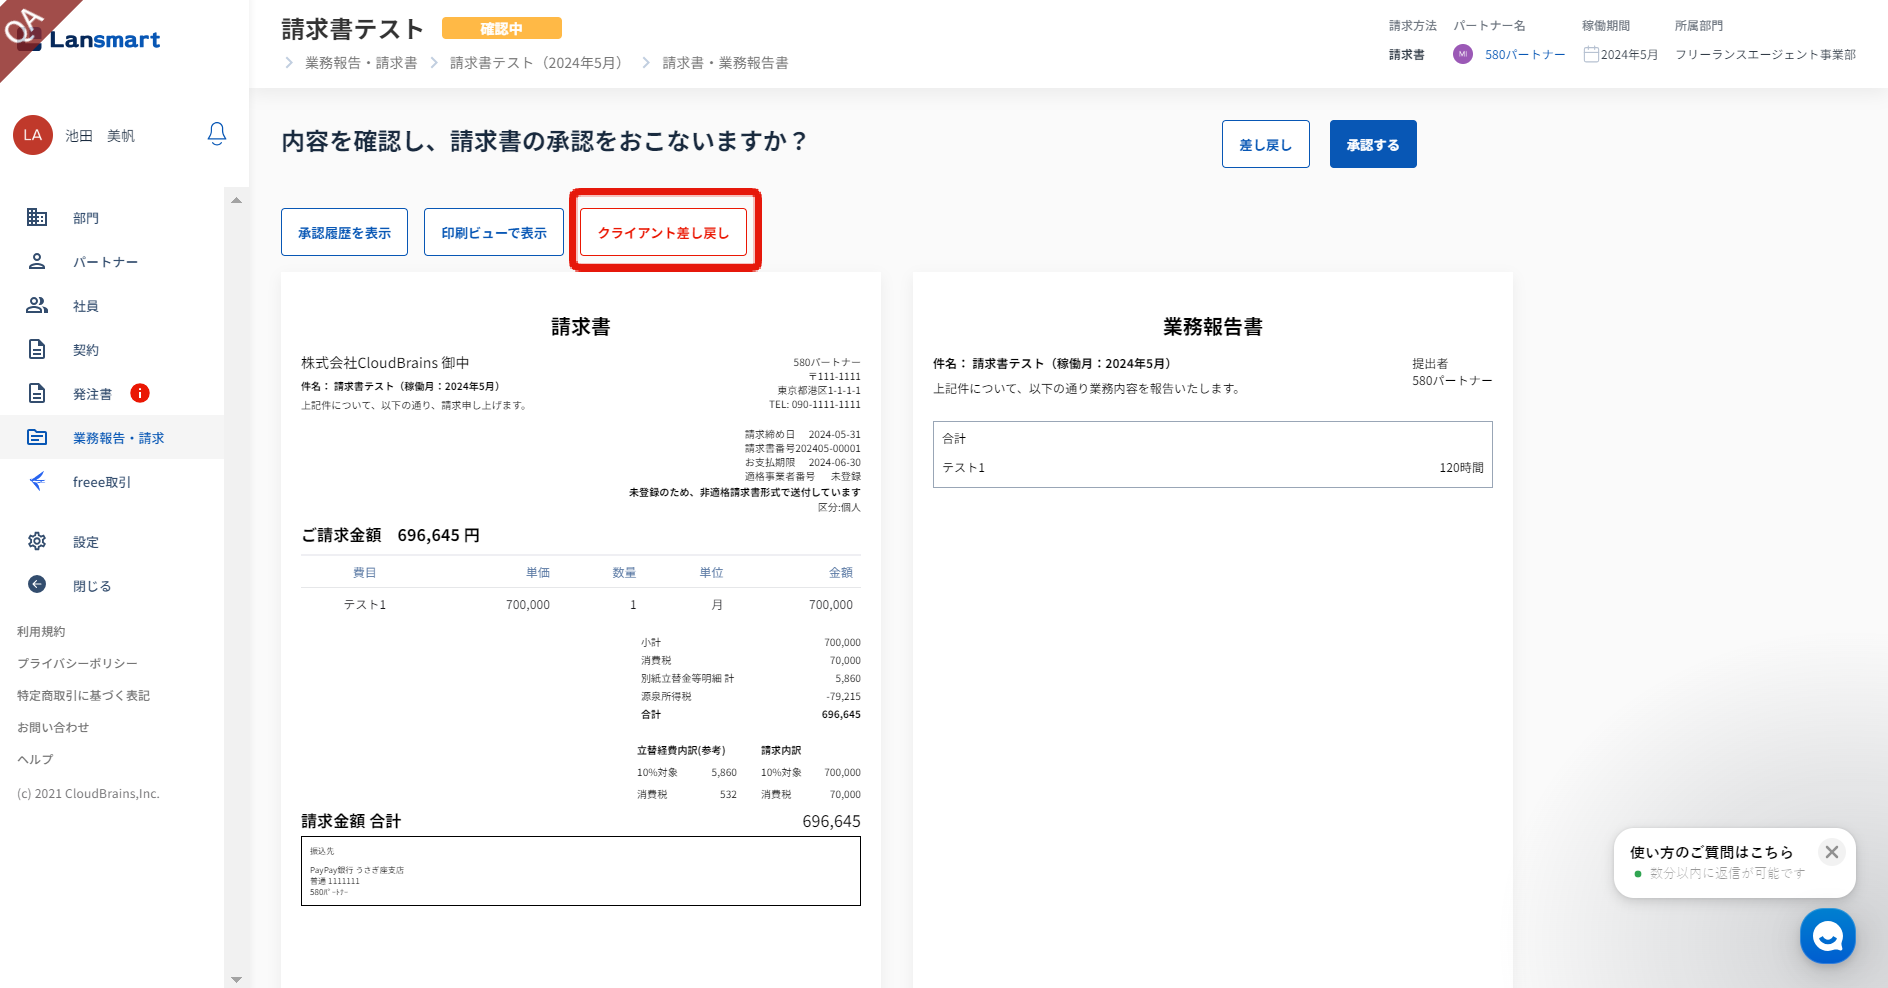Image resolution: width=1888 pixels, height=988 pixels.
Task: Open 部門 menu item
Action: pyautogui.click(x=86, y=218)
